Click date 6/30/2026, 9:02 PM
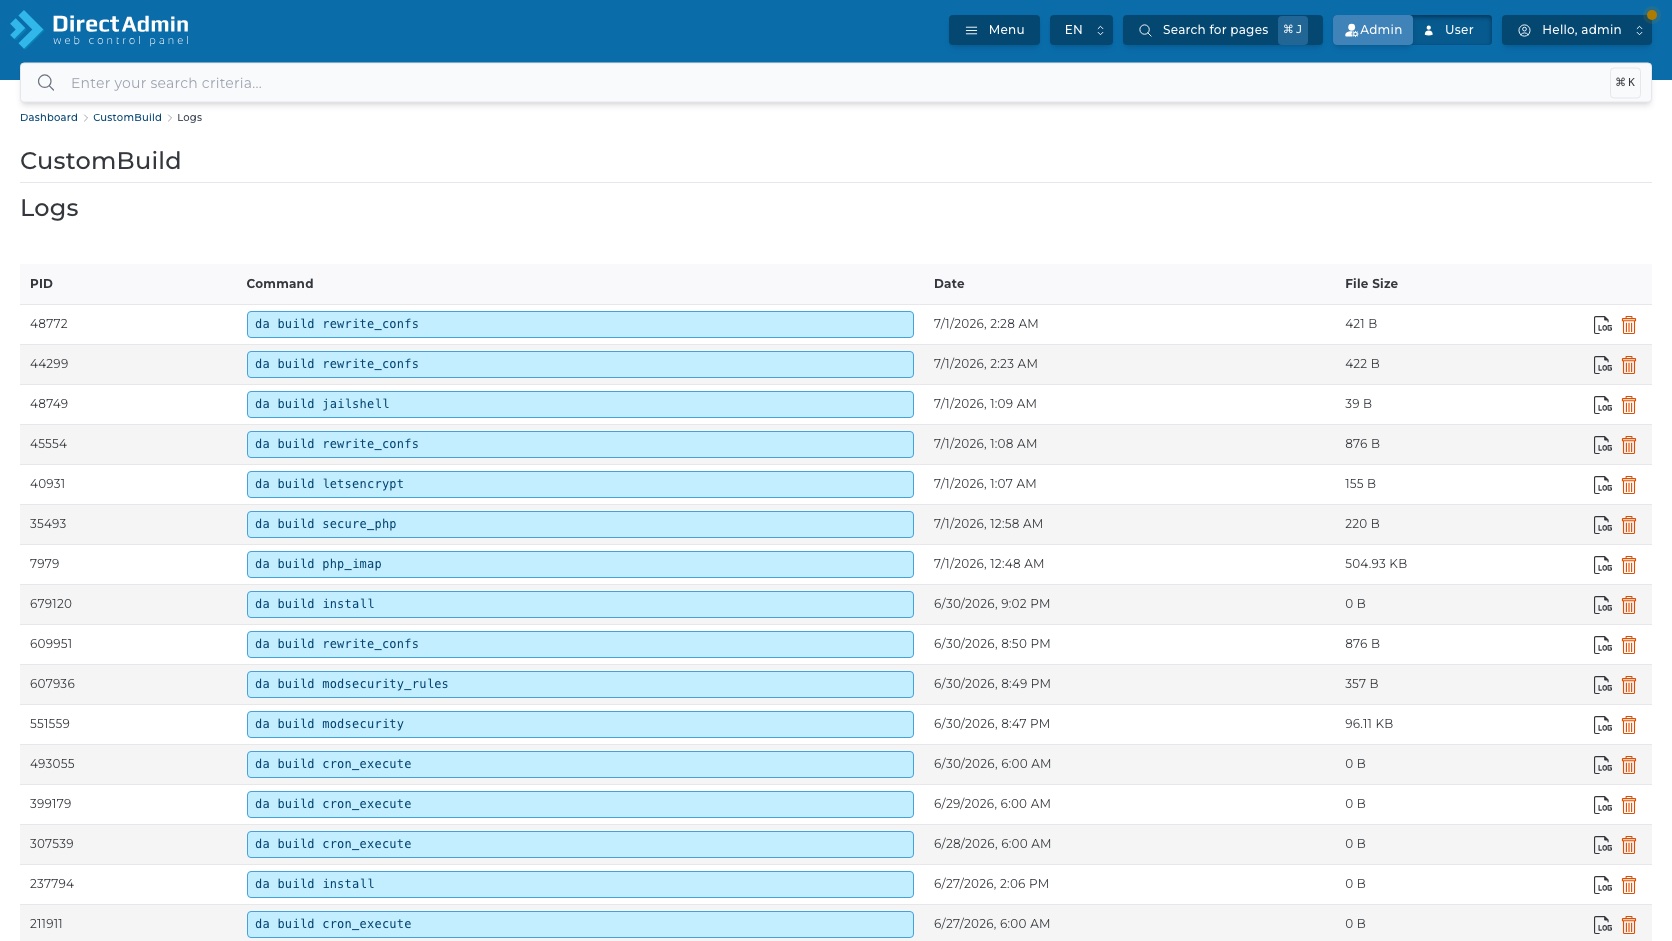This screenshot has height=941, width=1672. (992, 604)
